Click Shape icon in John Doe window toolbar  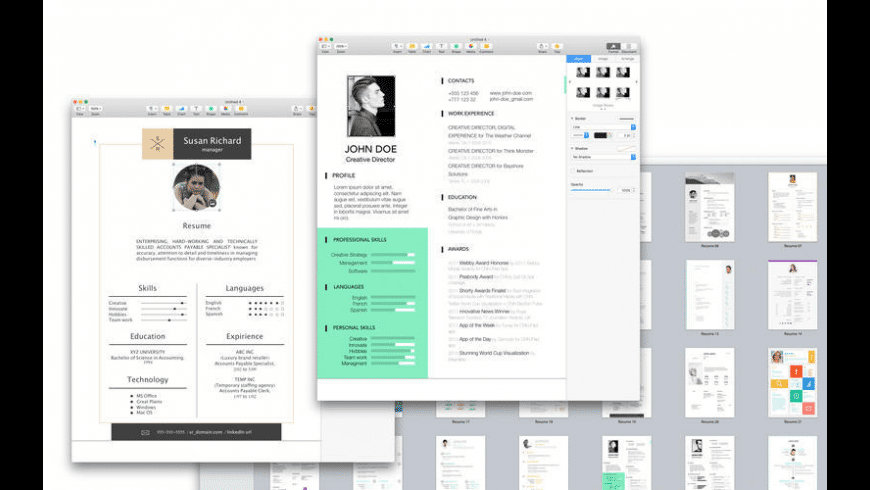click(456, 47)
